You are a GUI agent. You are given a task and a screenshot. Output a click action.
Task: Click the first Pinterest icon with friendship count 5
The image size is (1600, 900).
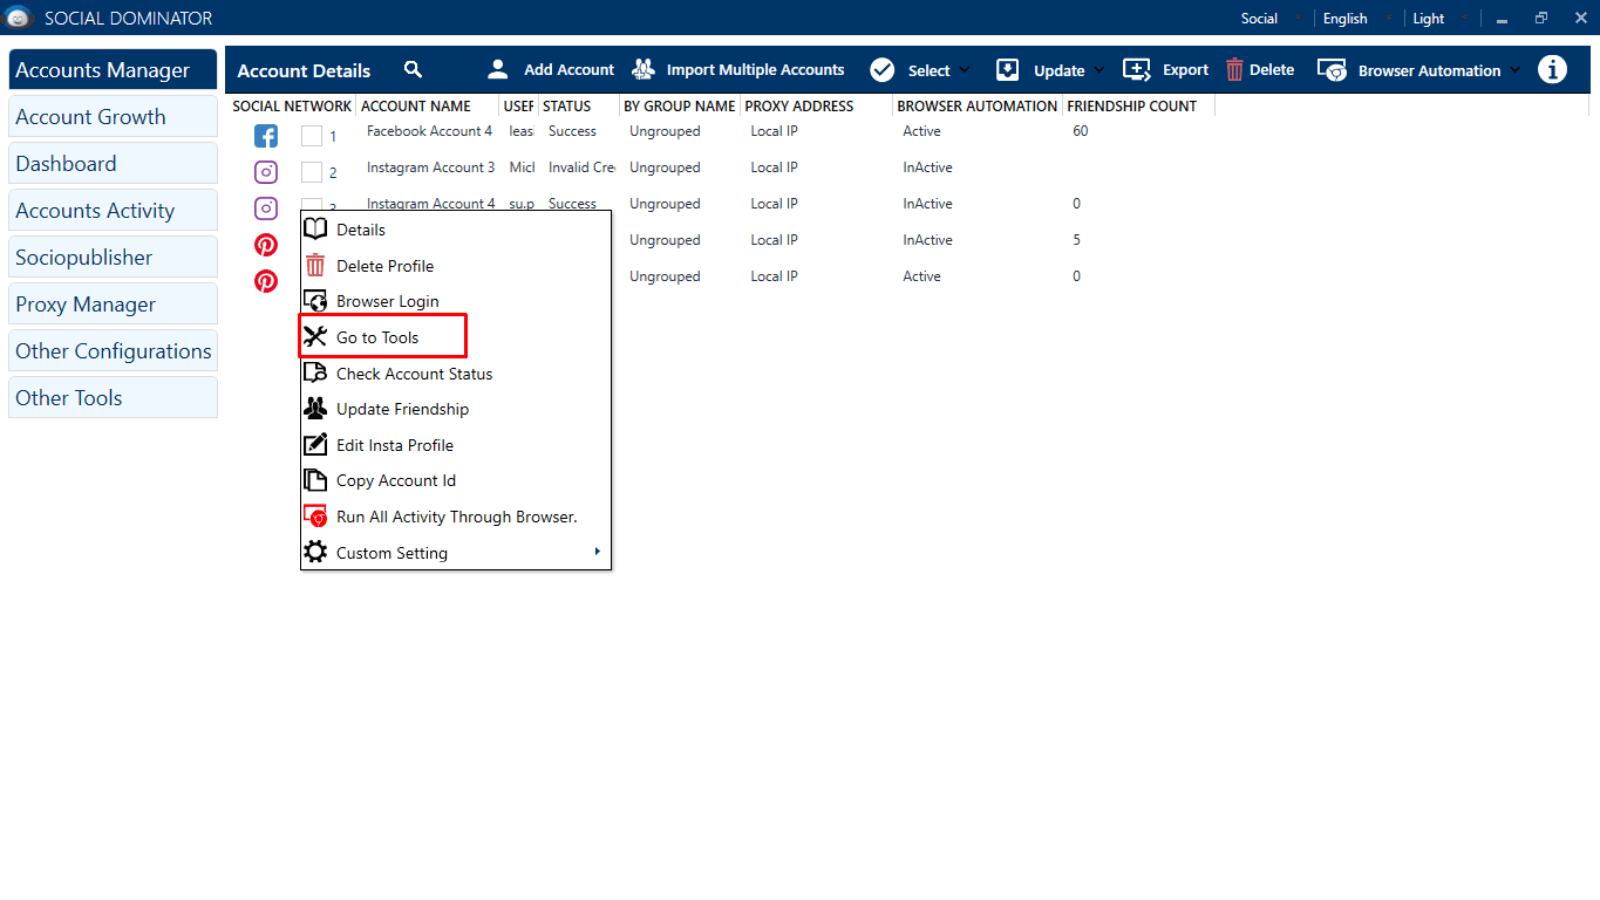(x=266, y=245)
